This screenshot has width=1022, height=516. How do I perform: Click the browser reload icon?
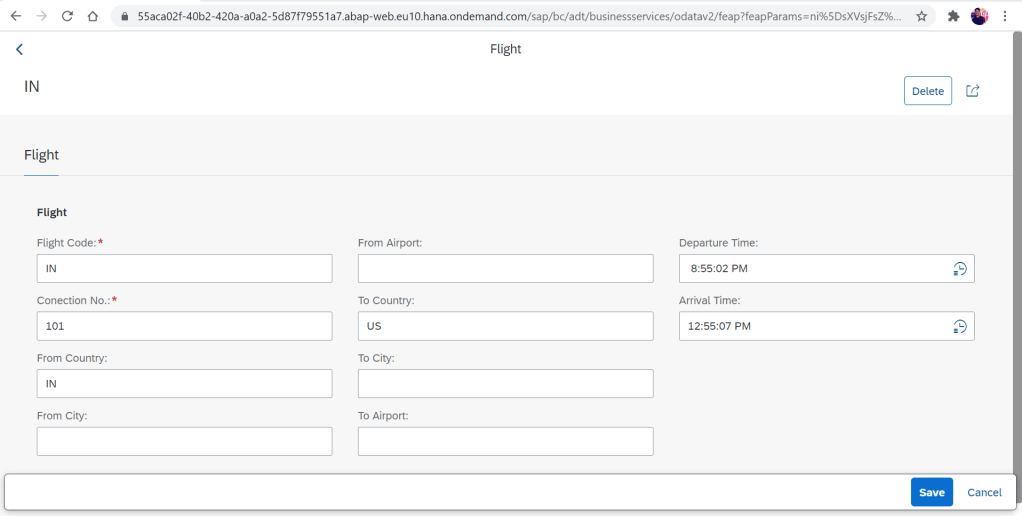pyautogui.click(x=67, y=16)
